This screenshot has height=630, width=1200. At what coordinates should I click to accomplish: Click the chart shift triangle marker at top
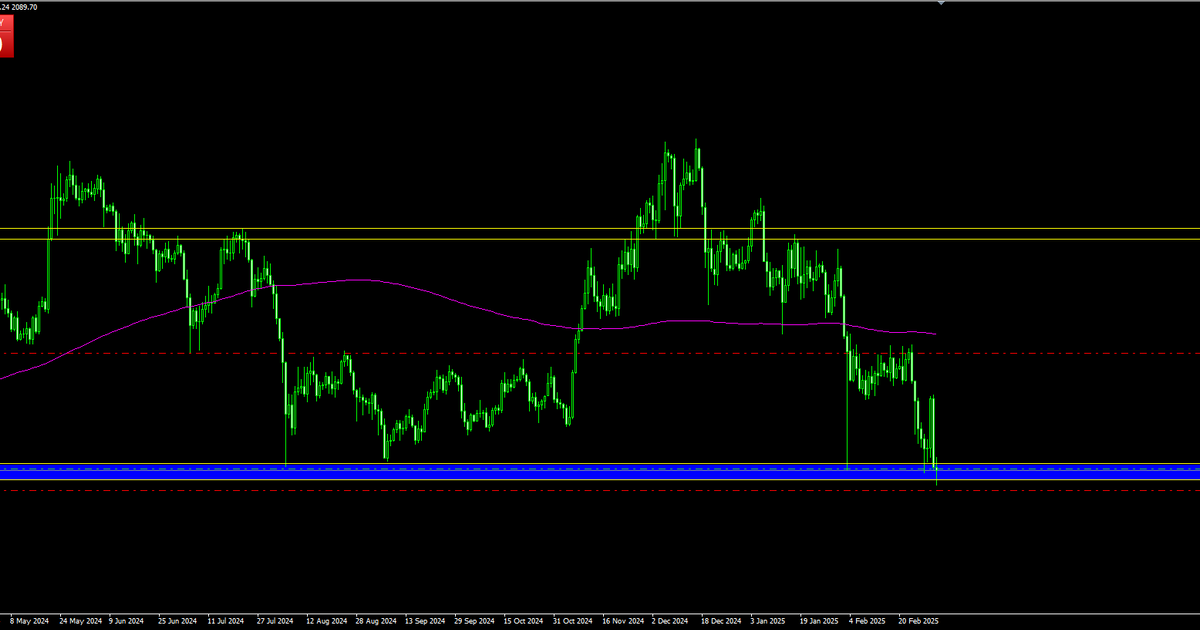(x=940, y=4)
